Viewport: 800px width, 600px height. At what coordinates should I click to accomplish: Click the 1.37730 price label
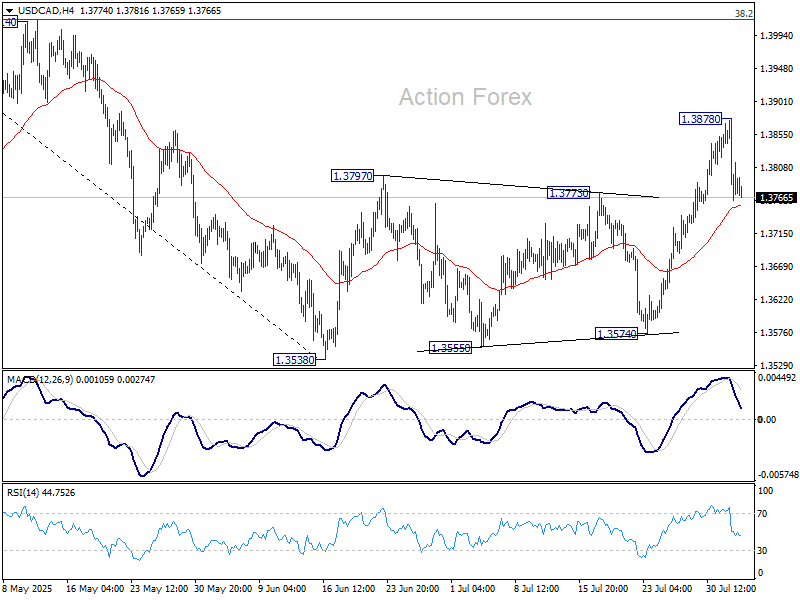pos(568,192)
